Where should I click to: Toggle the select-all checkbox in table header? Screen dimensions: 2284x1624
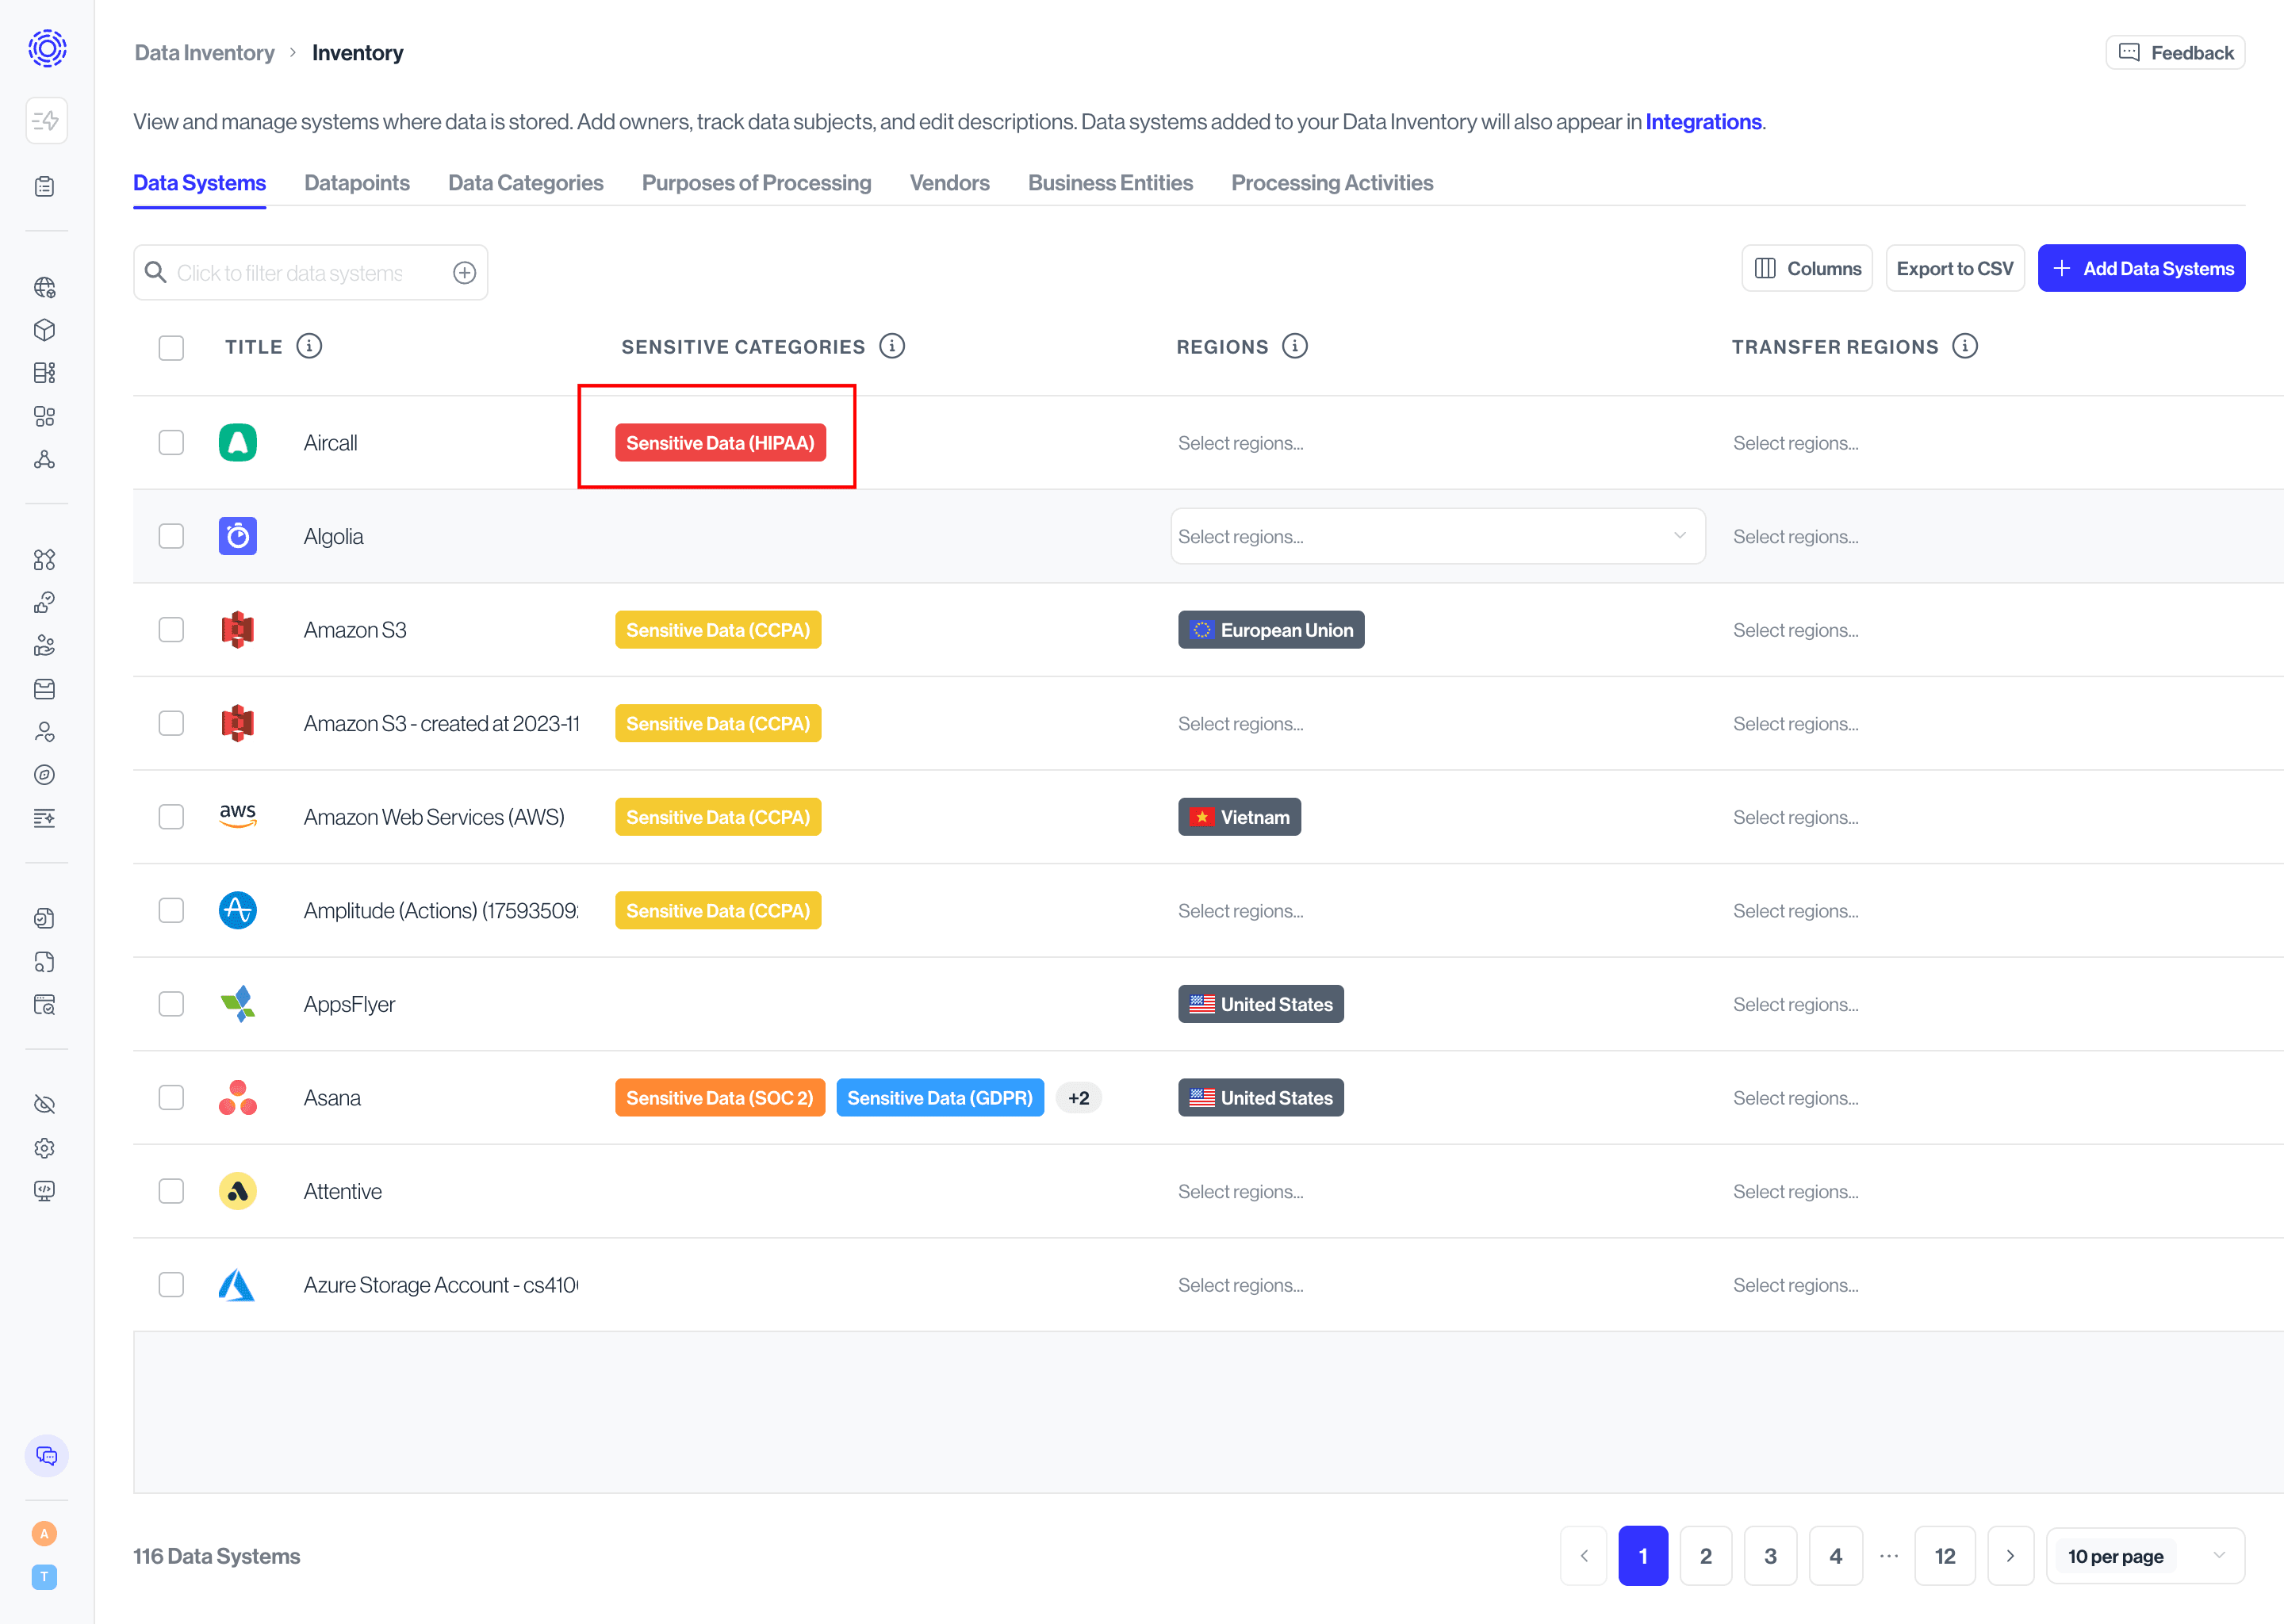(171, 347)
